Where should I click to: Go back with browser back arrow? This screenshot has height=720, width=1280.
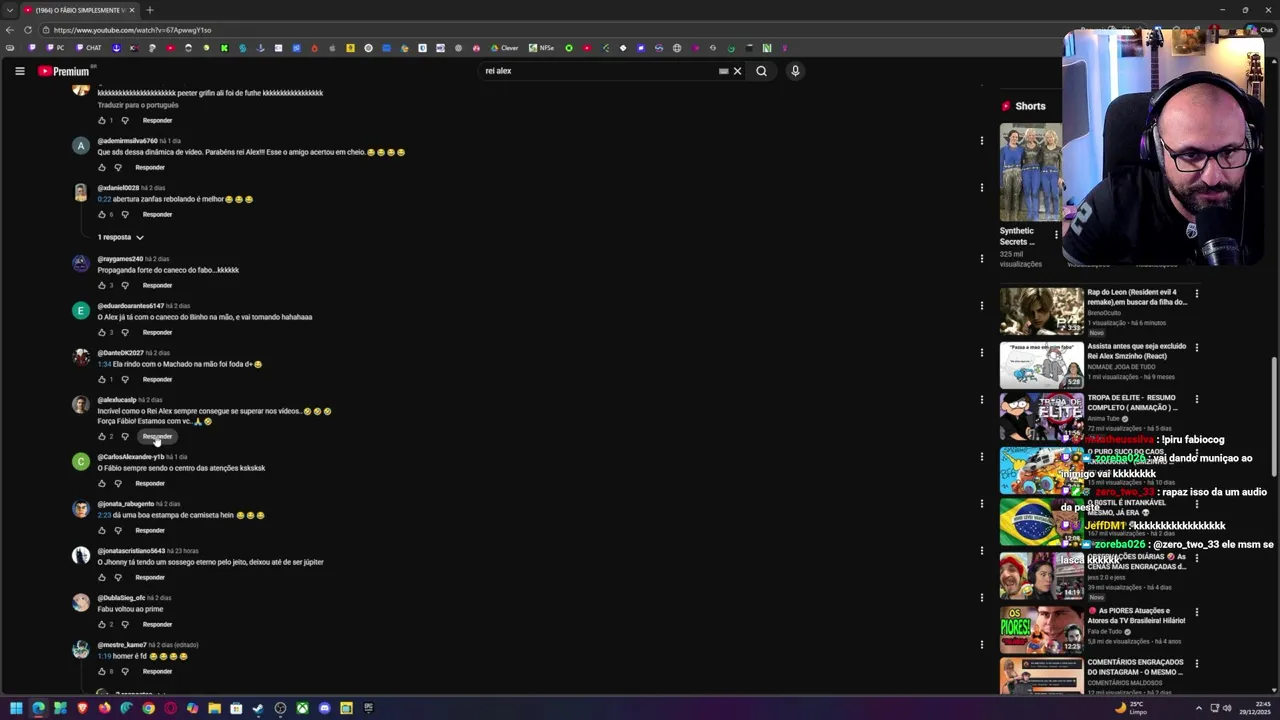point(9,30)
